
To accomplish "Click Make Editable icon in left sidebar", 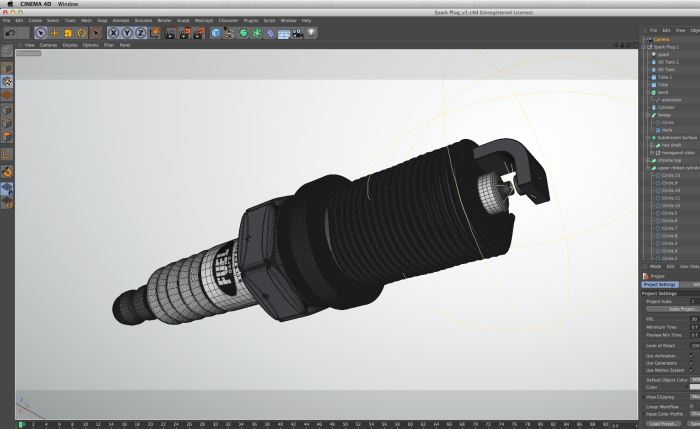I will tap(7, 51).
